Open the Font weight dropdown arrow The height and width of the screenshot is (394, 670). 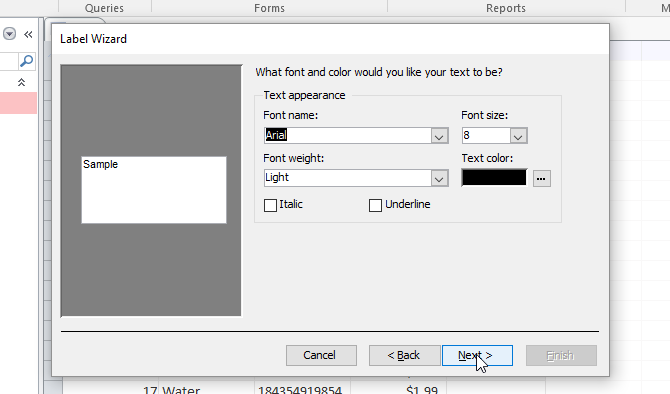point(439,179)
